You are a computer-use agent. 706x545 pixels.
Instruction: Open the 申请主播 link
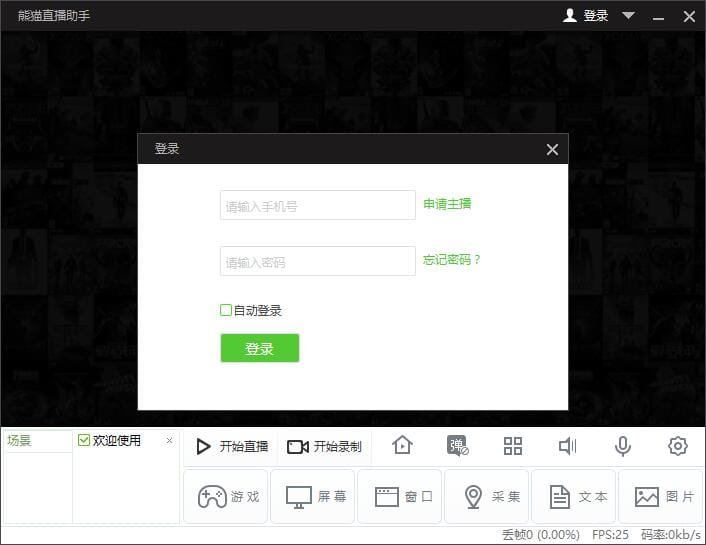pos(447,204)
